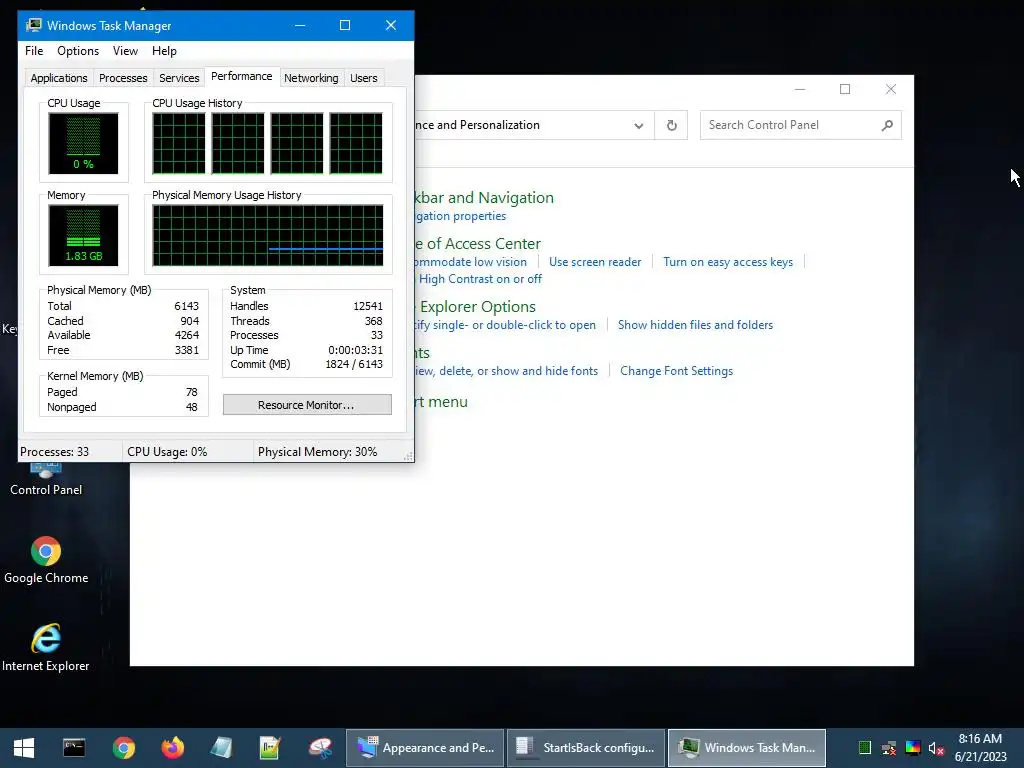Open the Change Font Settings link
1024x768 pixels.
click(x=676, y=371)
